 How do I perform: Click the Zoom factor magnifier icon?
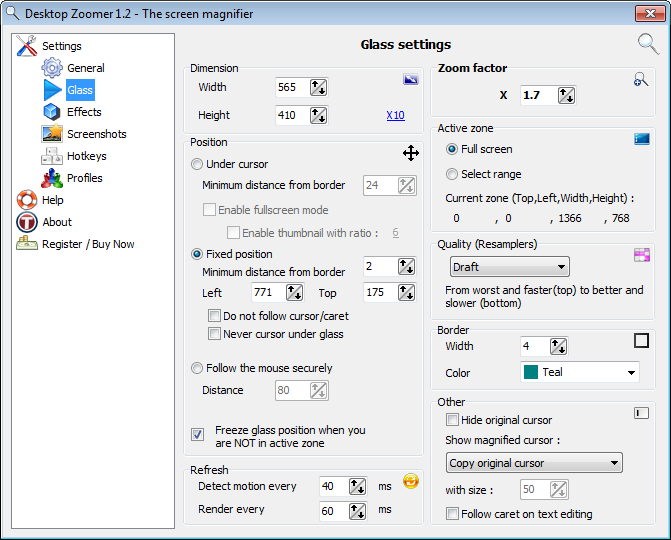point(641,80)
